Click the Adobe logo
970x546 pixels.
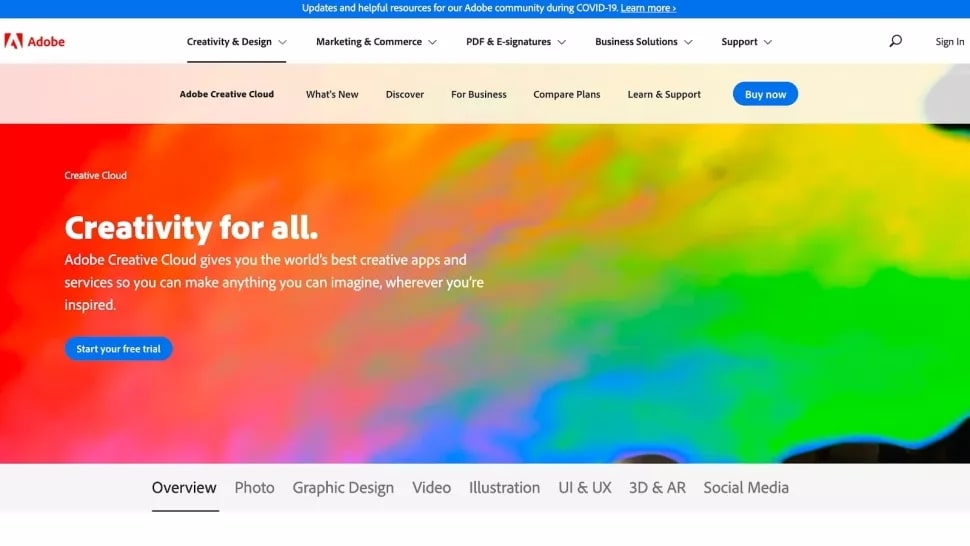[34, 41]
